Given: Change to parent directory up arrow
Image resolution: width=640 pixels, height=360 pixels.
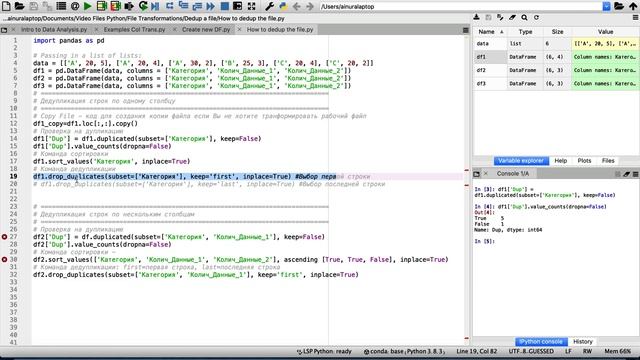Looking at the screenshot, I should (x=633, y=6).
